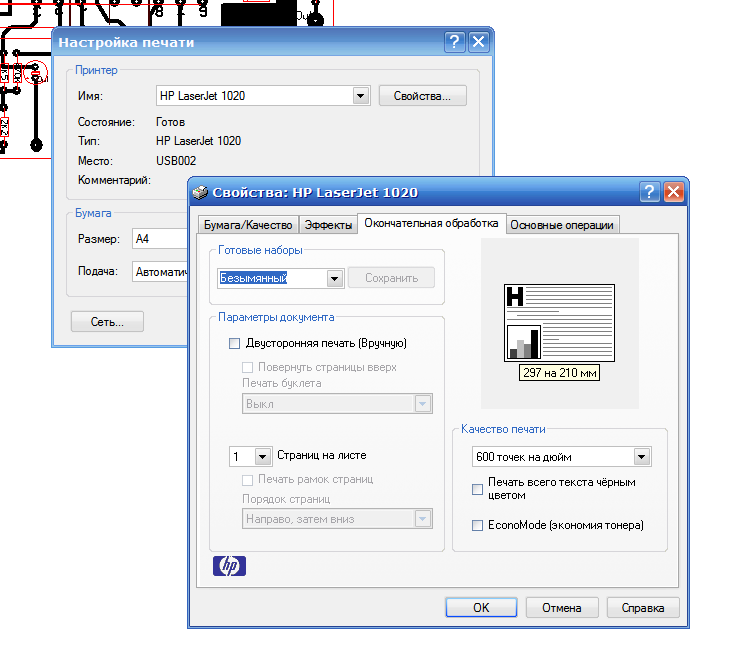Switch to the Основные операции tab

tap(562, 225)
